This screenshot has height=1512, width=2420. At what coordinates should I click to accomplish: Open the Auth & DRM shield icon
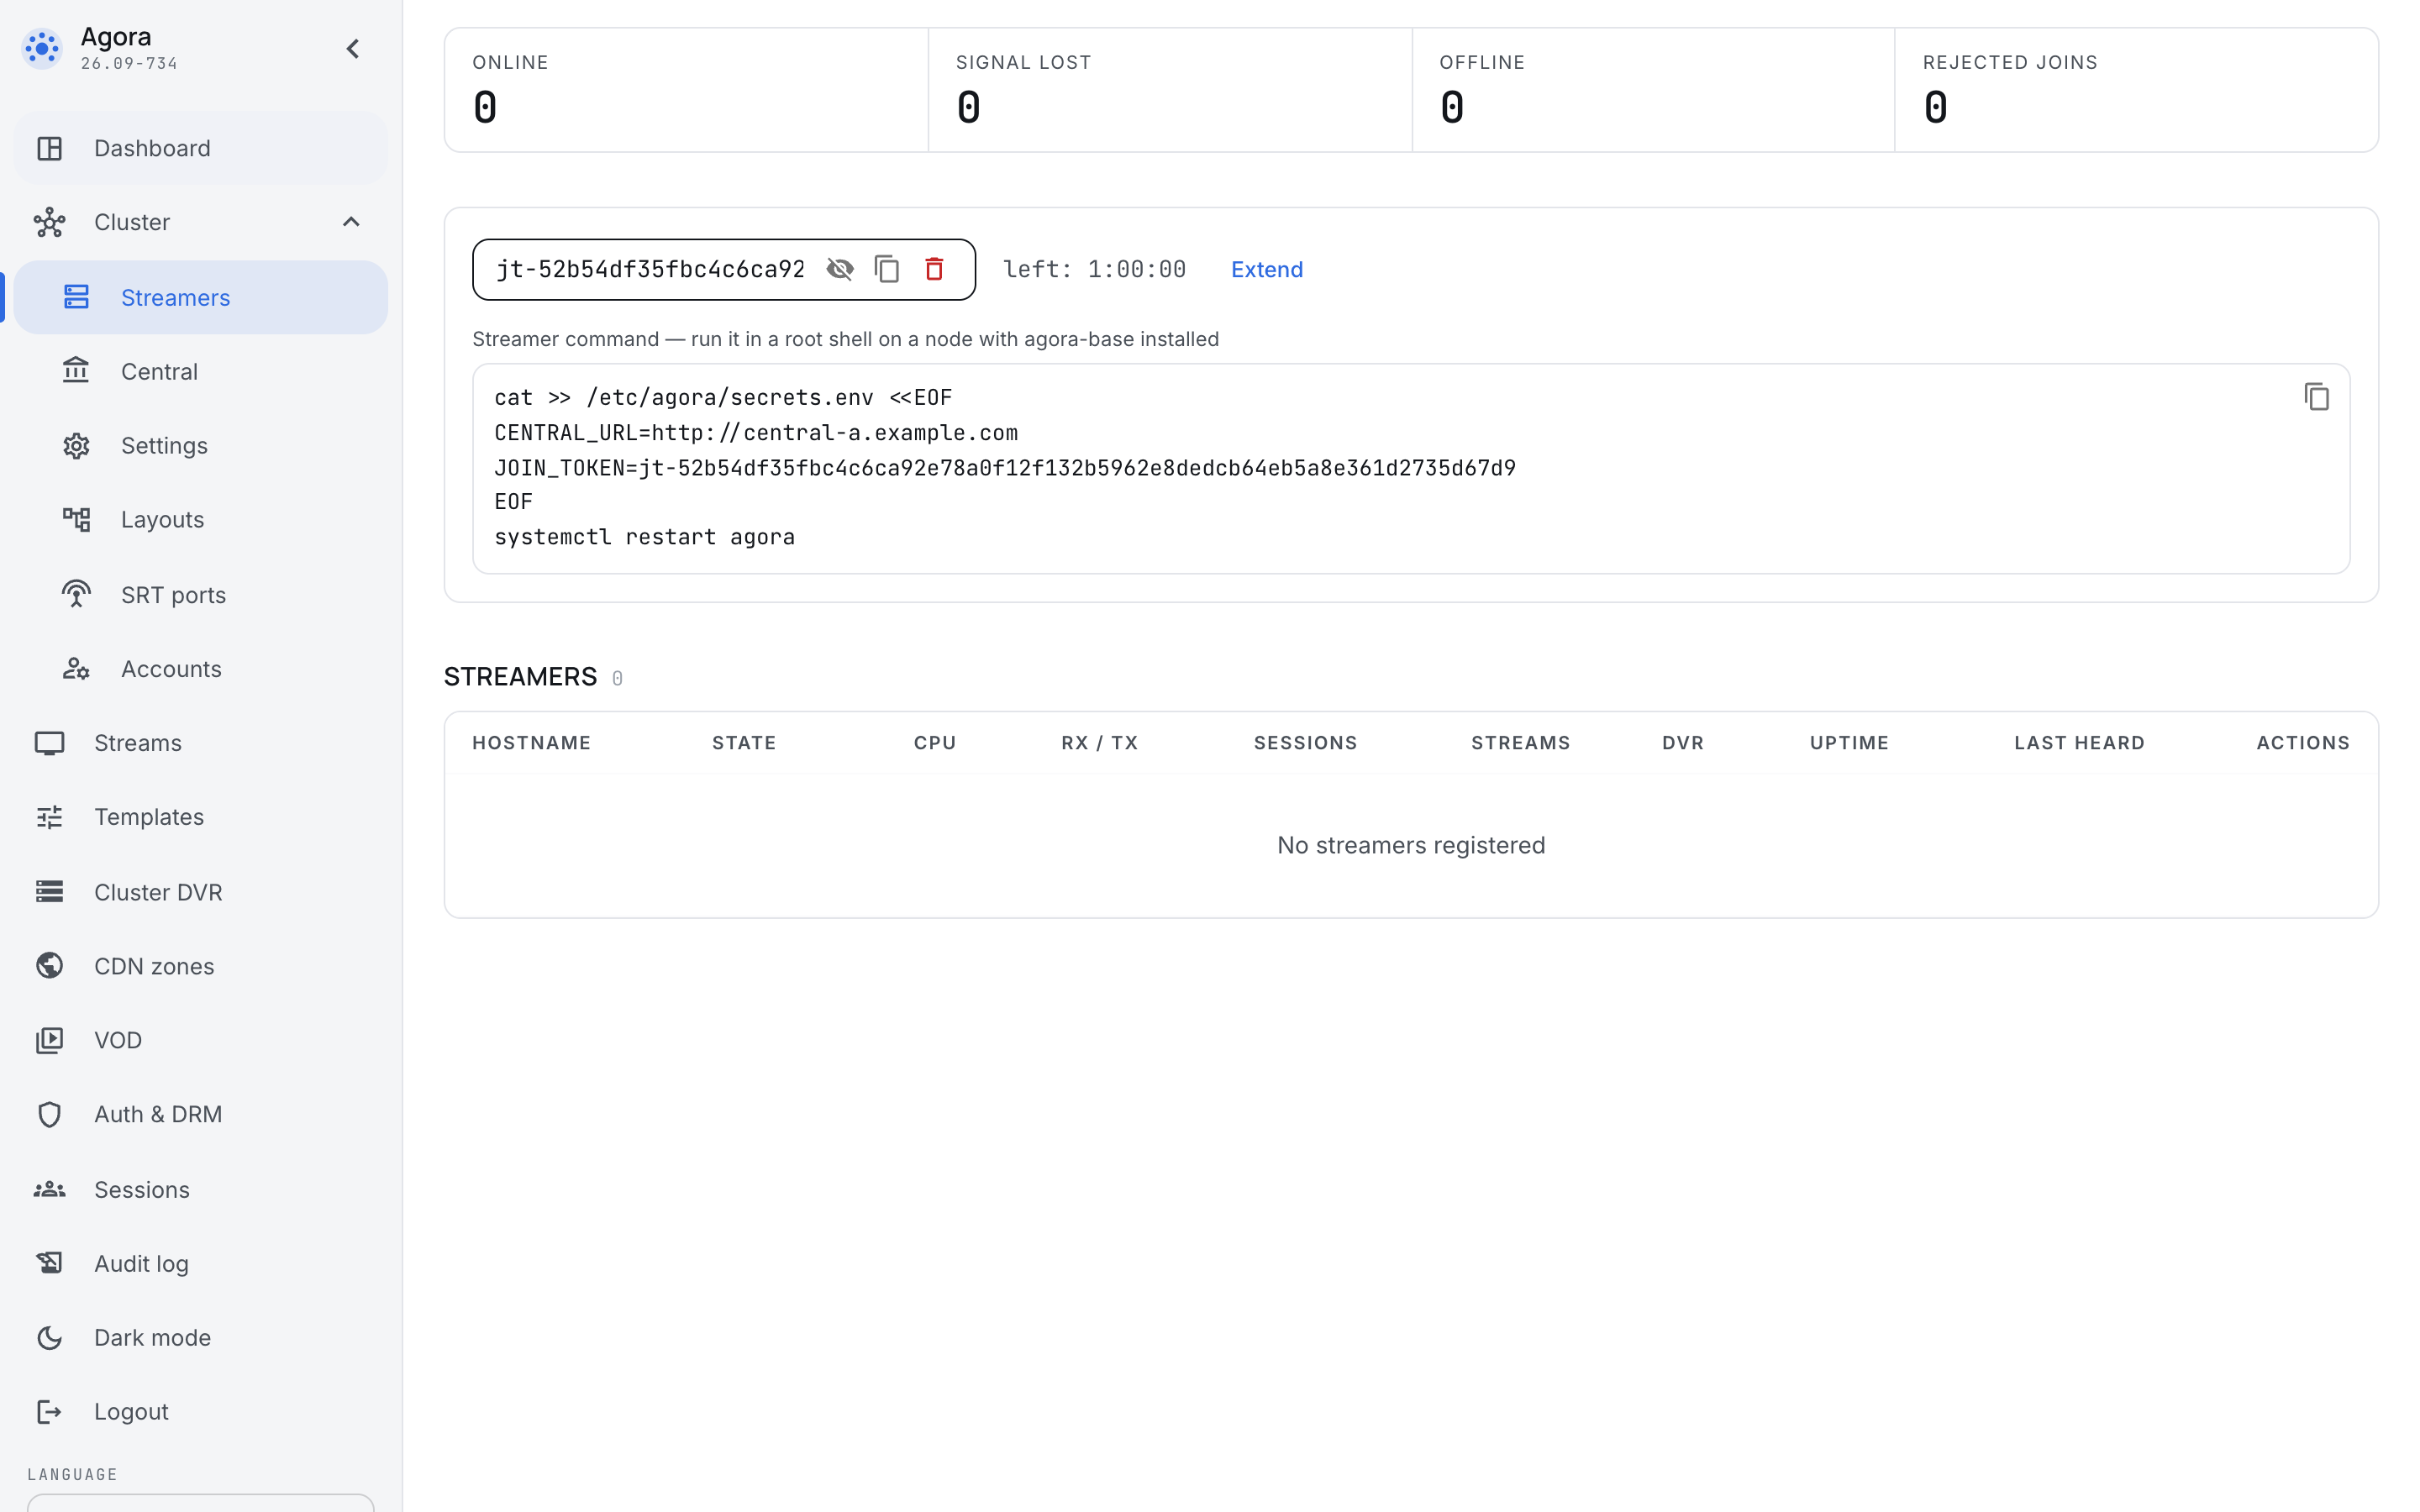pyautogui.click(x=49, y=1114)
